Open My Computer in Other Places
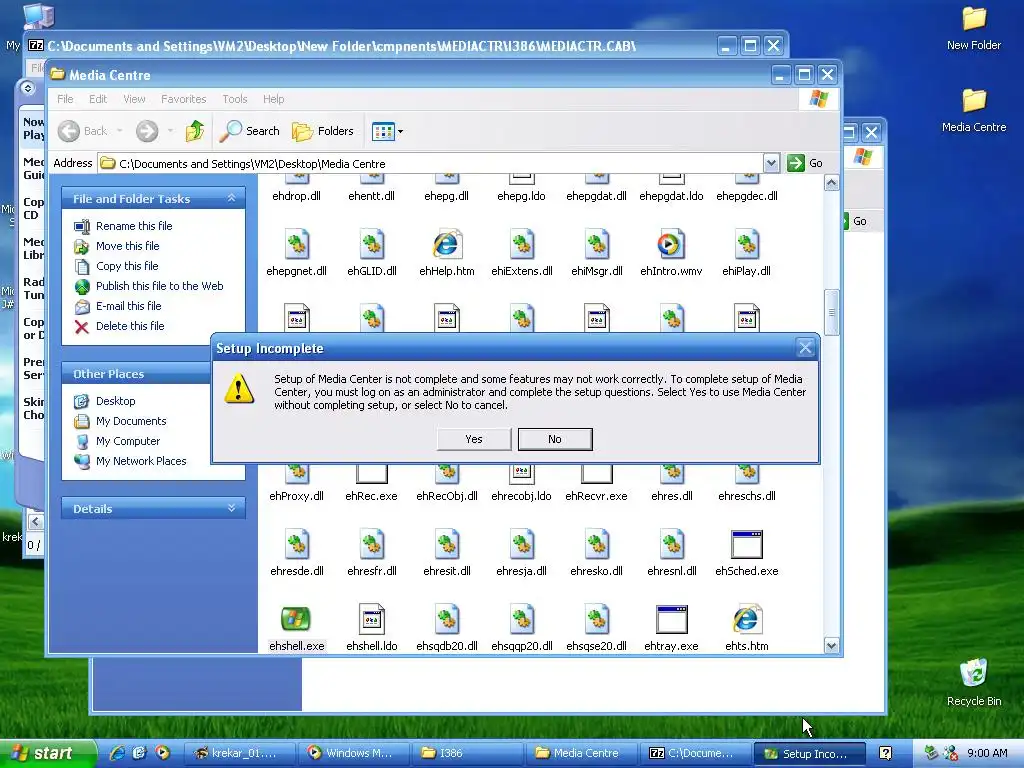 (127, 441)
